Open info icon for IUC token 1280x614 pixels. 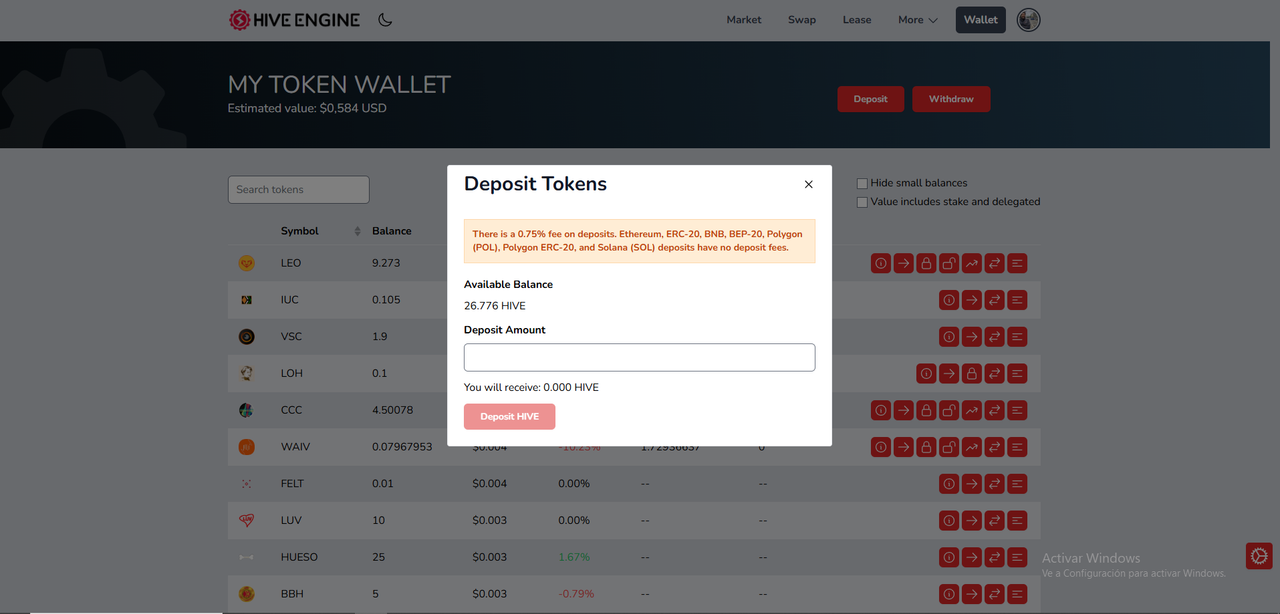(949, 300)
